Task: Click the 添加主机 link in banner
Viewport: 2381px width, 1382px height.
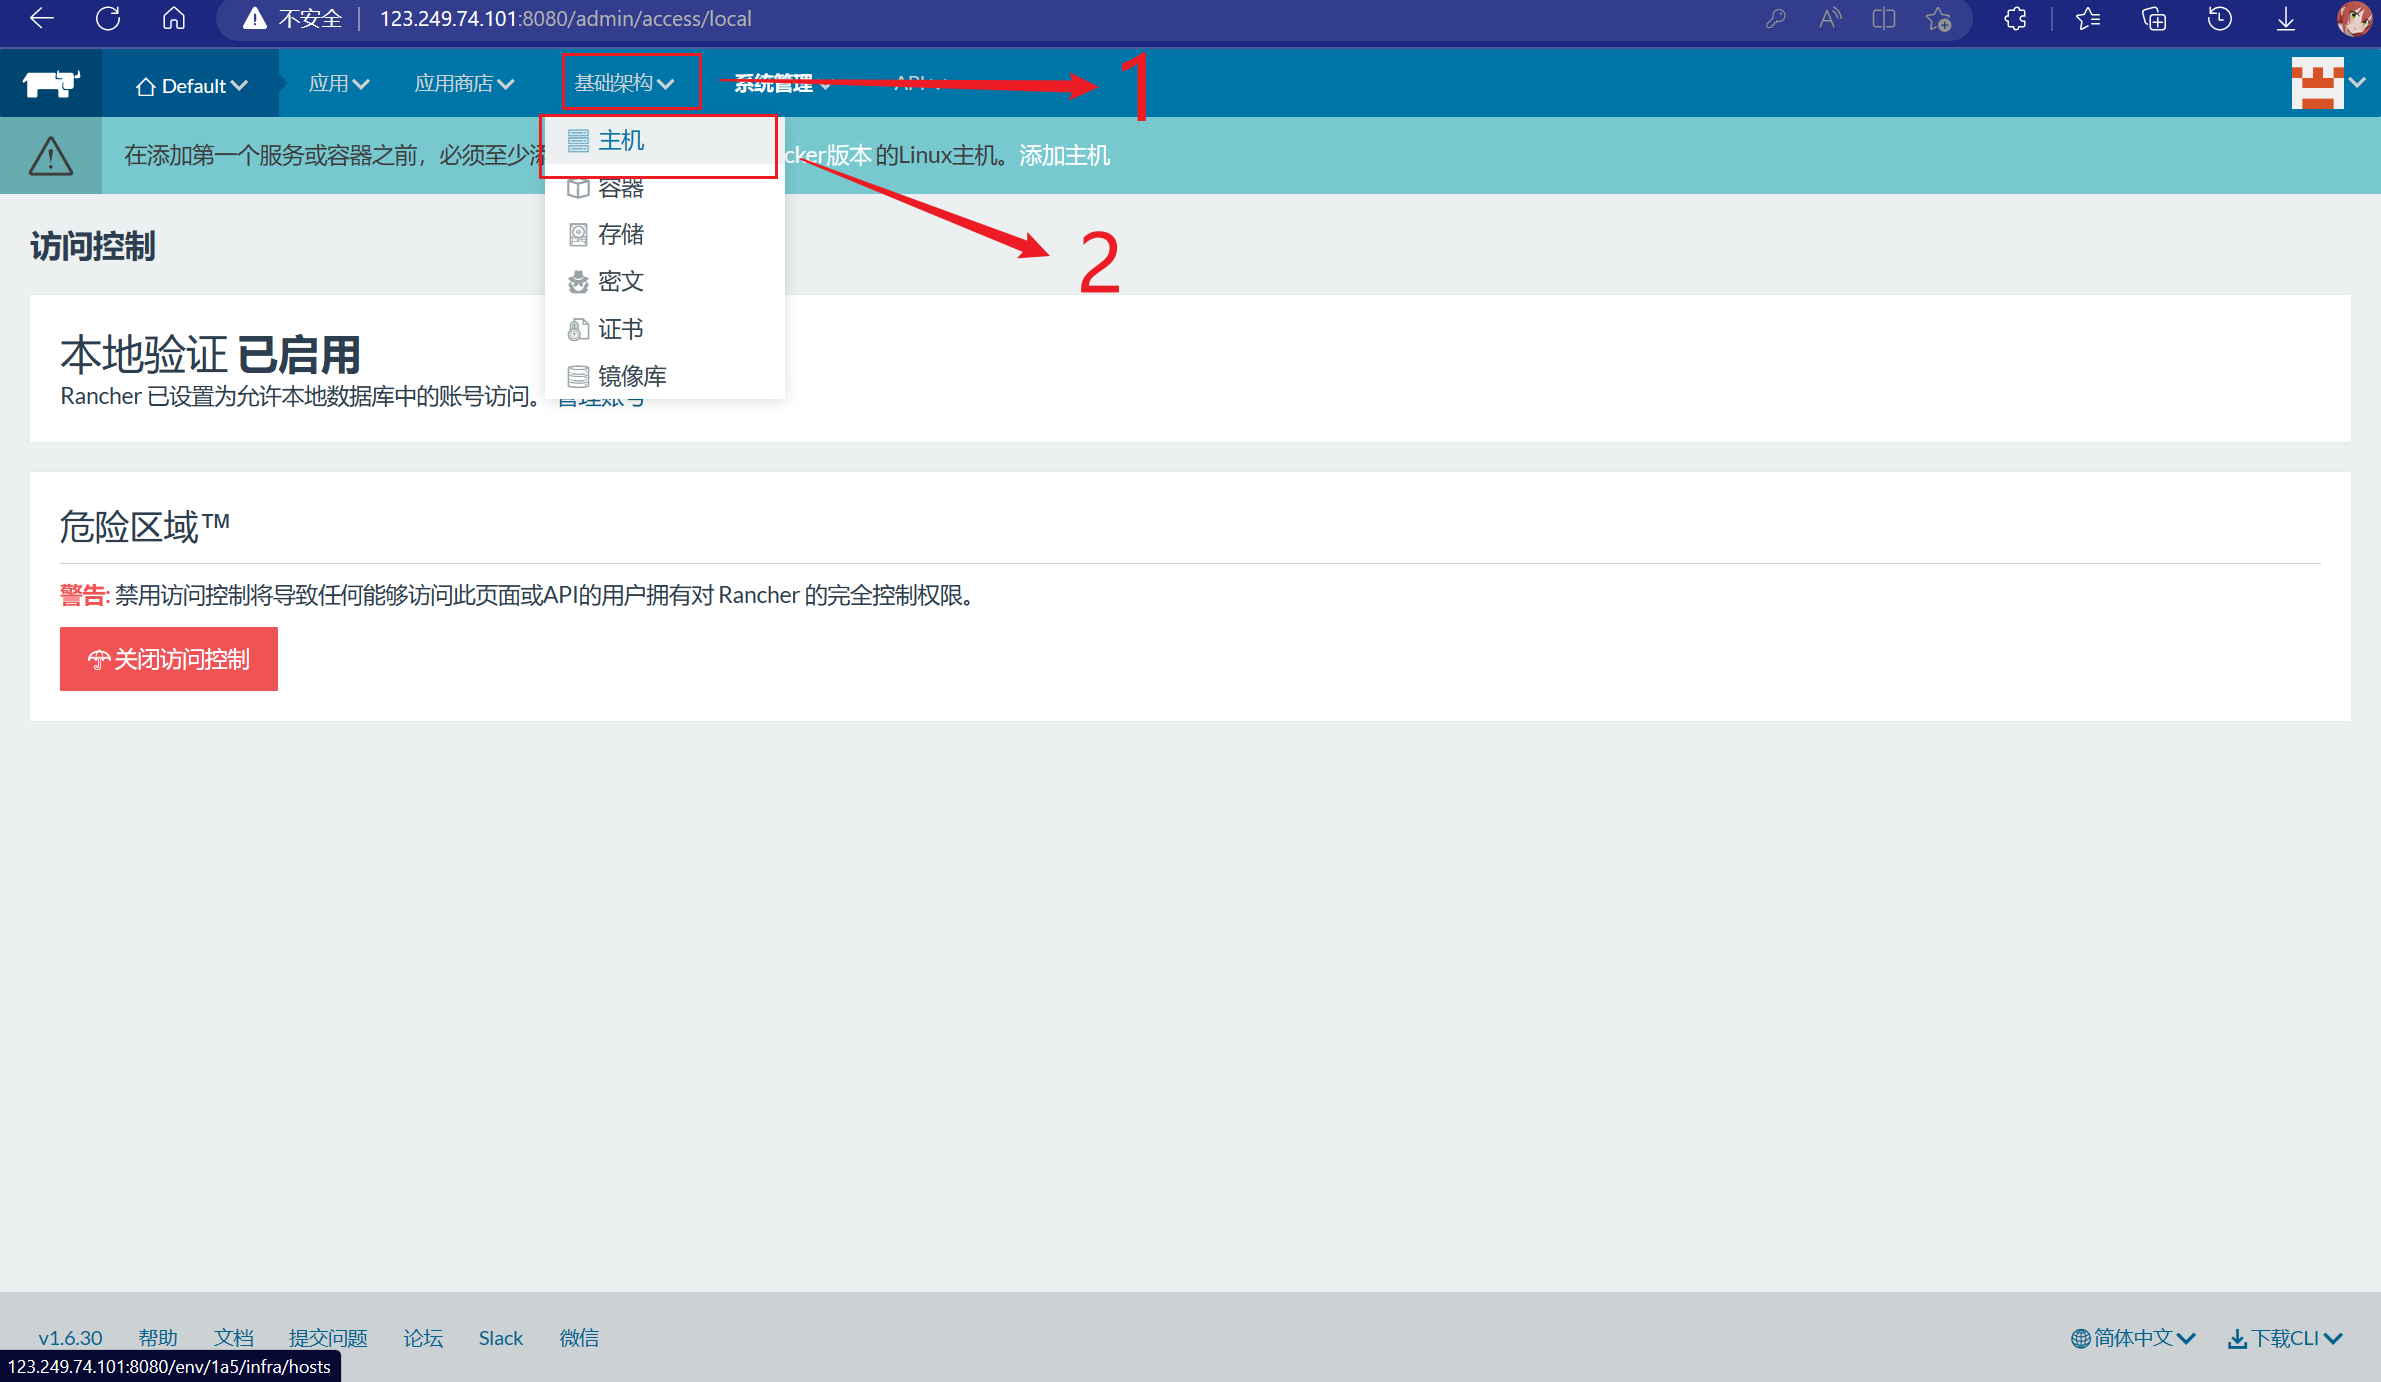Action: (x=1064, y=156)
